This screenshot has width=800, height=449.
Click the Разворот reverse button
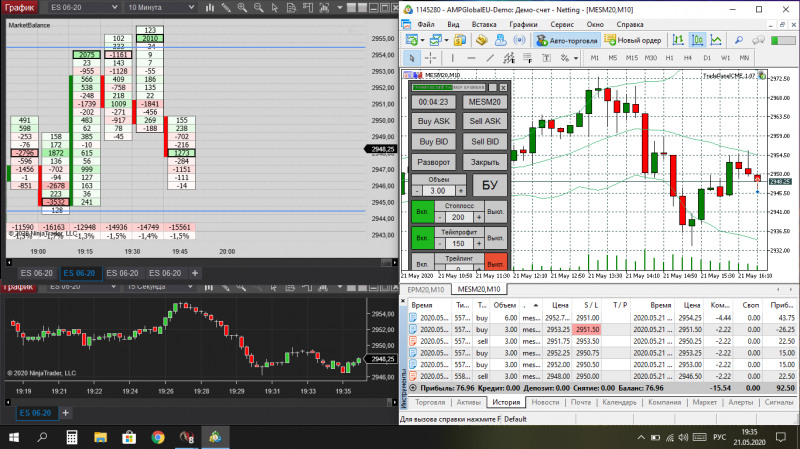pyautogui.click(x=434, y=162)
